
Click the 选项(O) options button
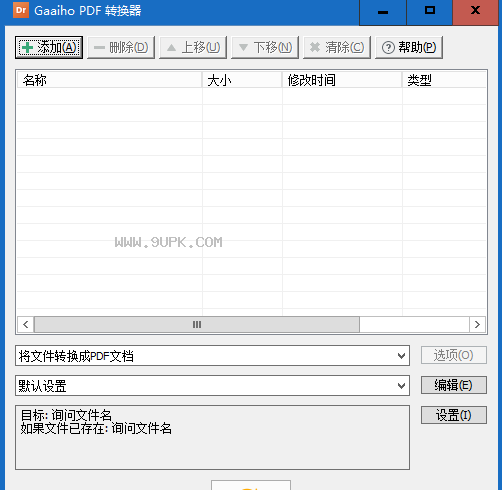[454, 355]
